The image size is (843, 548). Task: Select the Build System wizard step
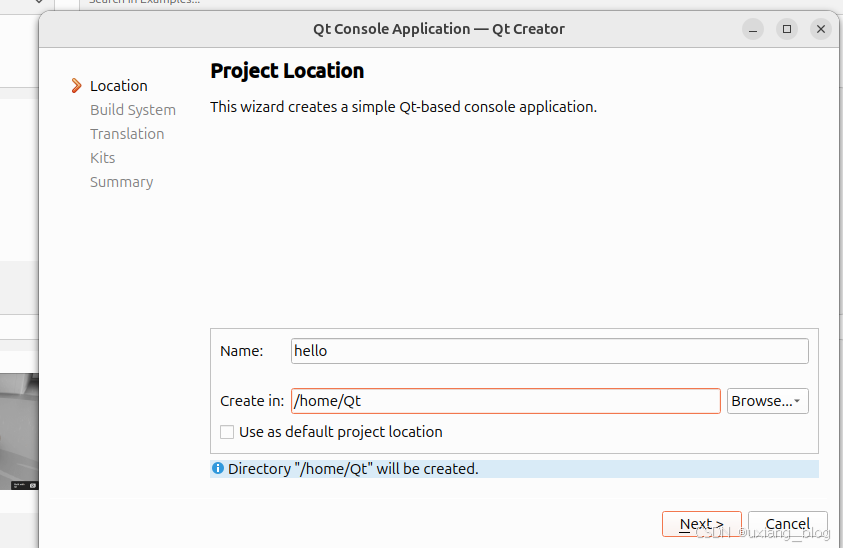tap(133, 110)
